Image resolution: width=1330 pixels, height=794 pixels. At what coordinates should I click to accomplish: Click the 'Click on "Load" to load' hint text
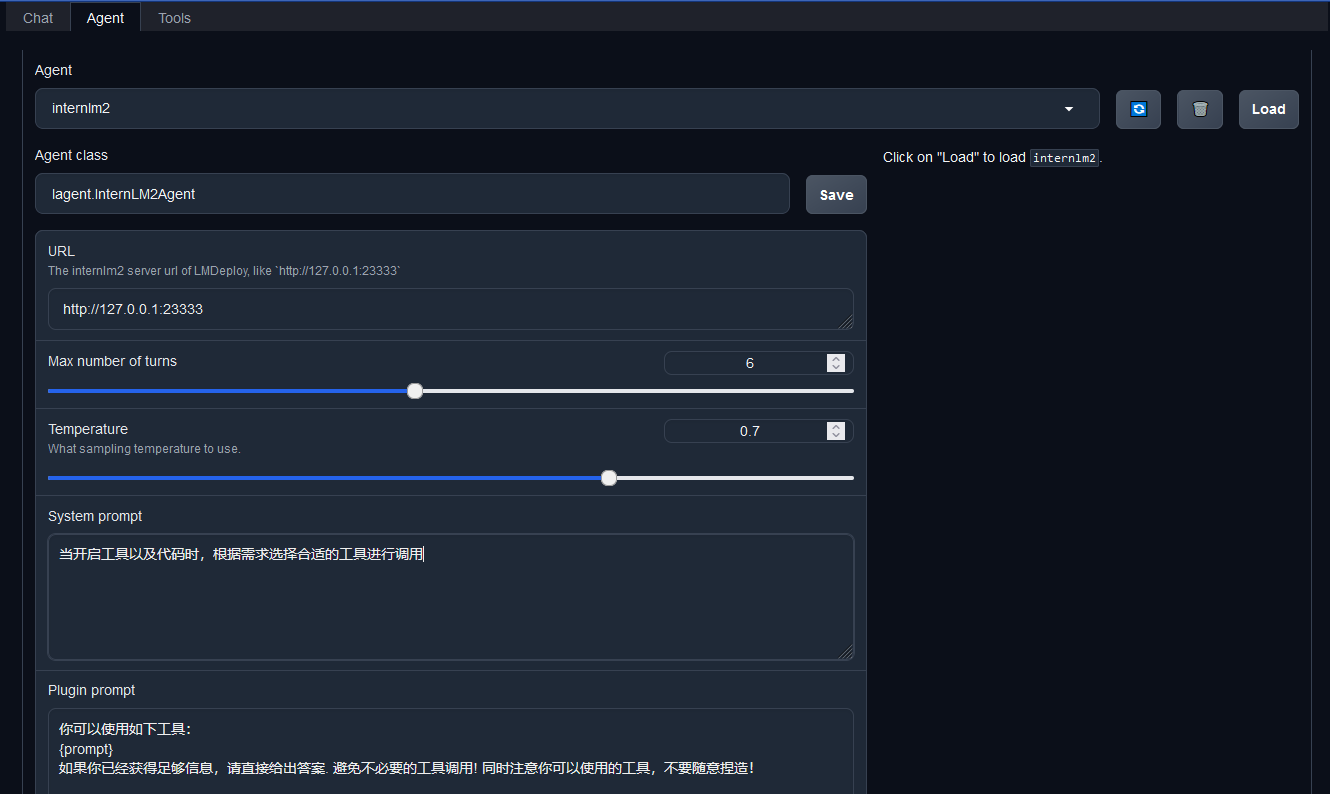(x=992, y=158)
